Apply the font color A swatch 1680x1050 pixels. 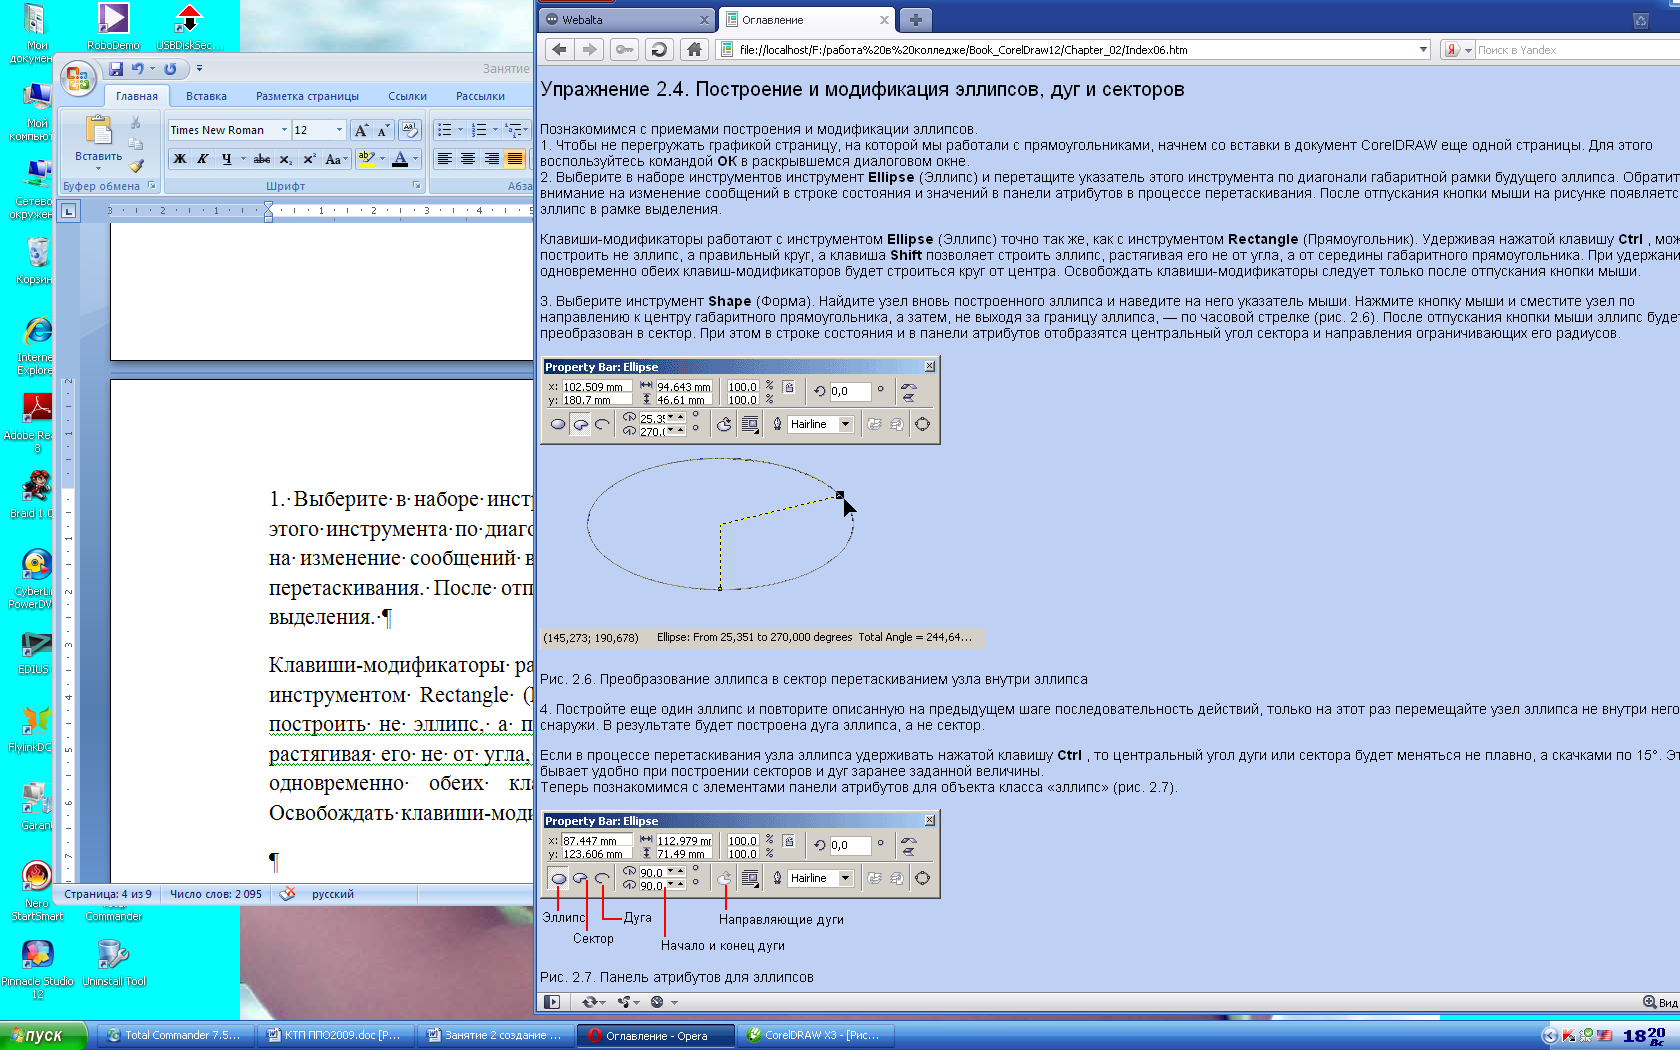(x=400, y=159)
